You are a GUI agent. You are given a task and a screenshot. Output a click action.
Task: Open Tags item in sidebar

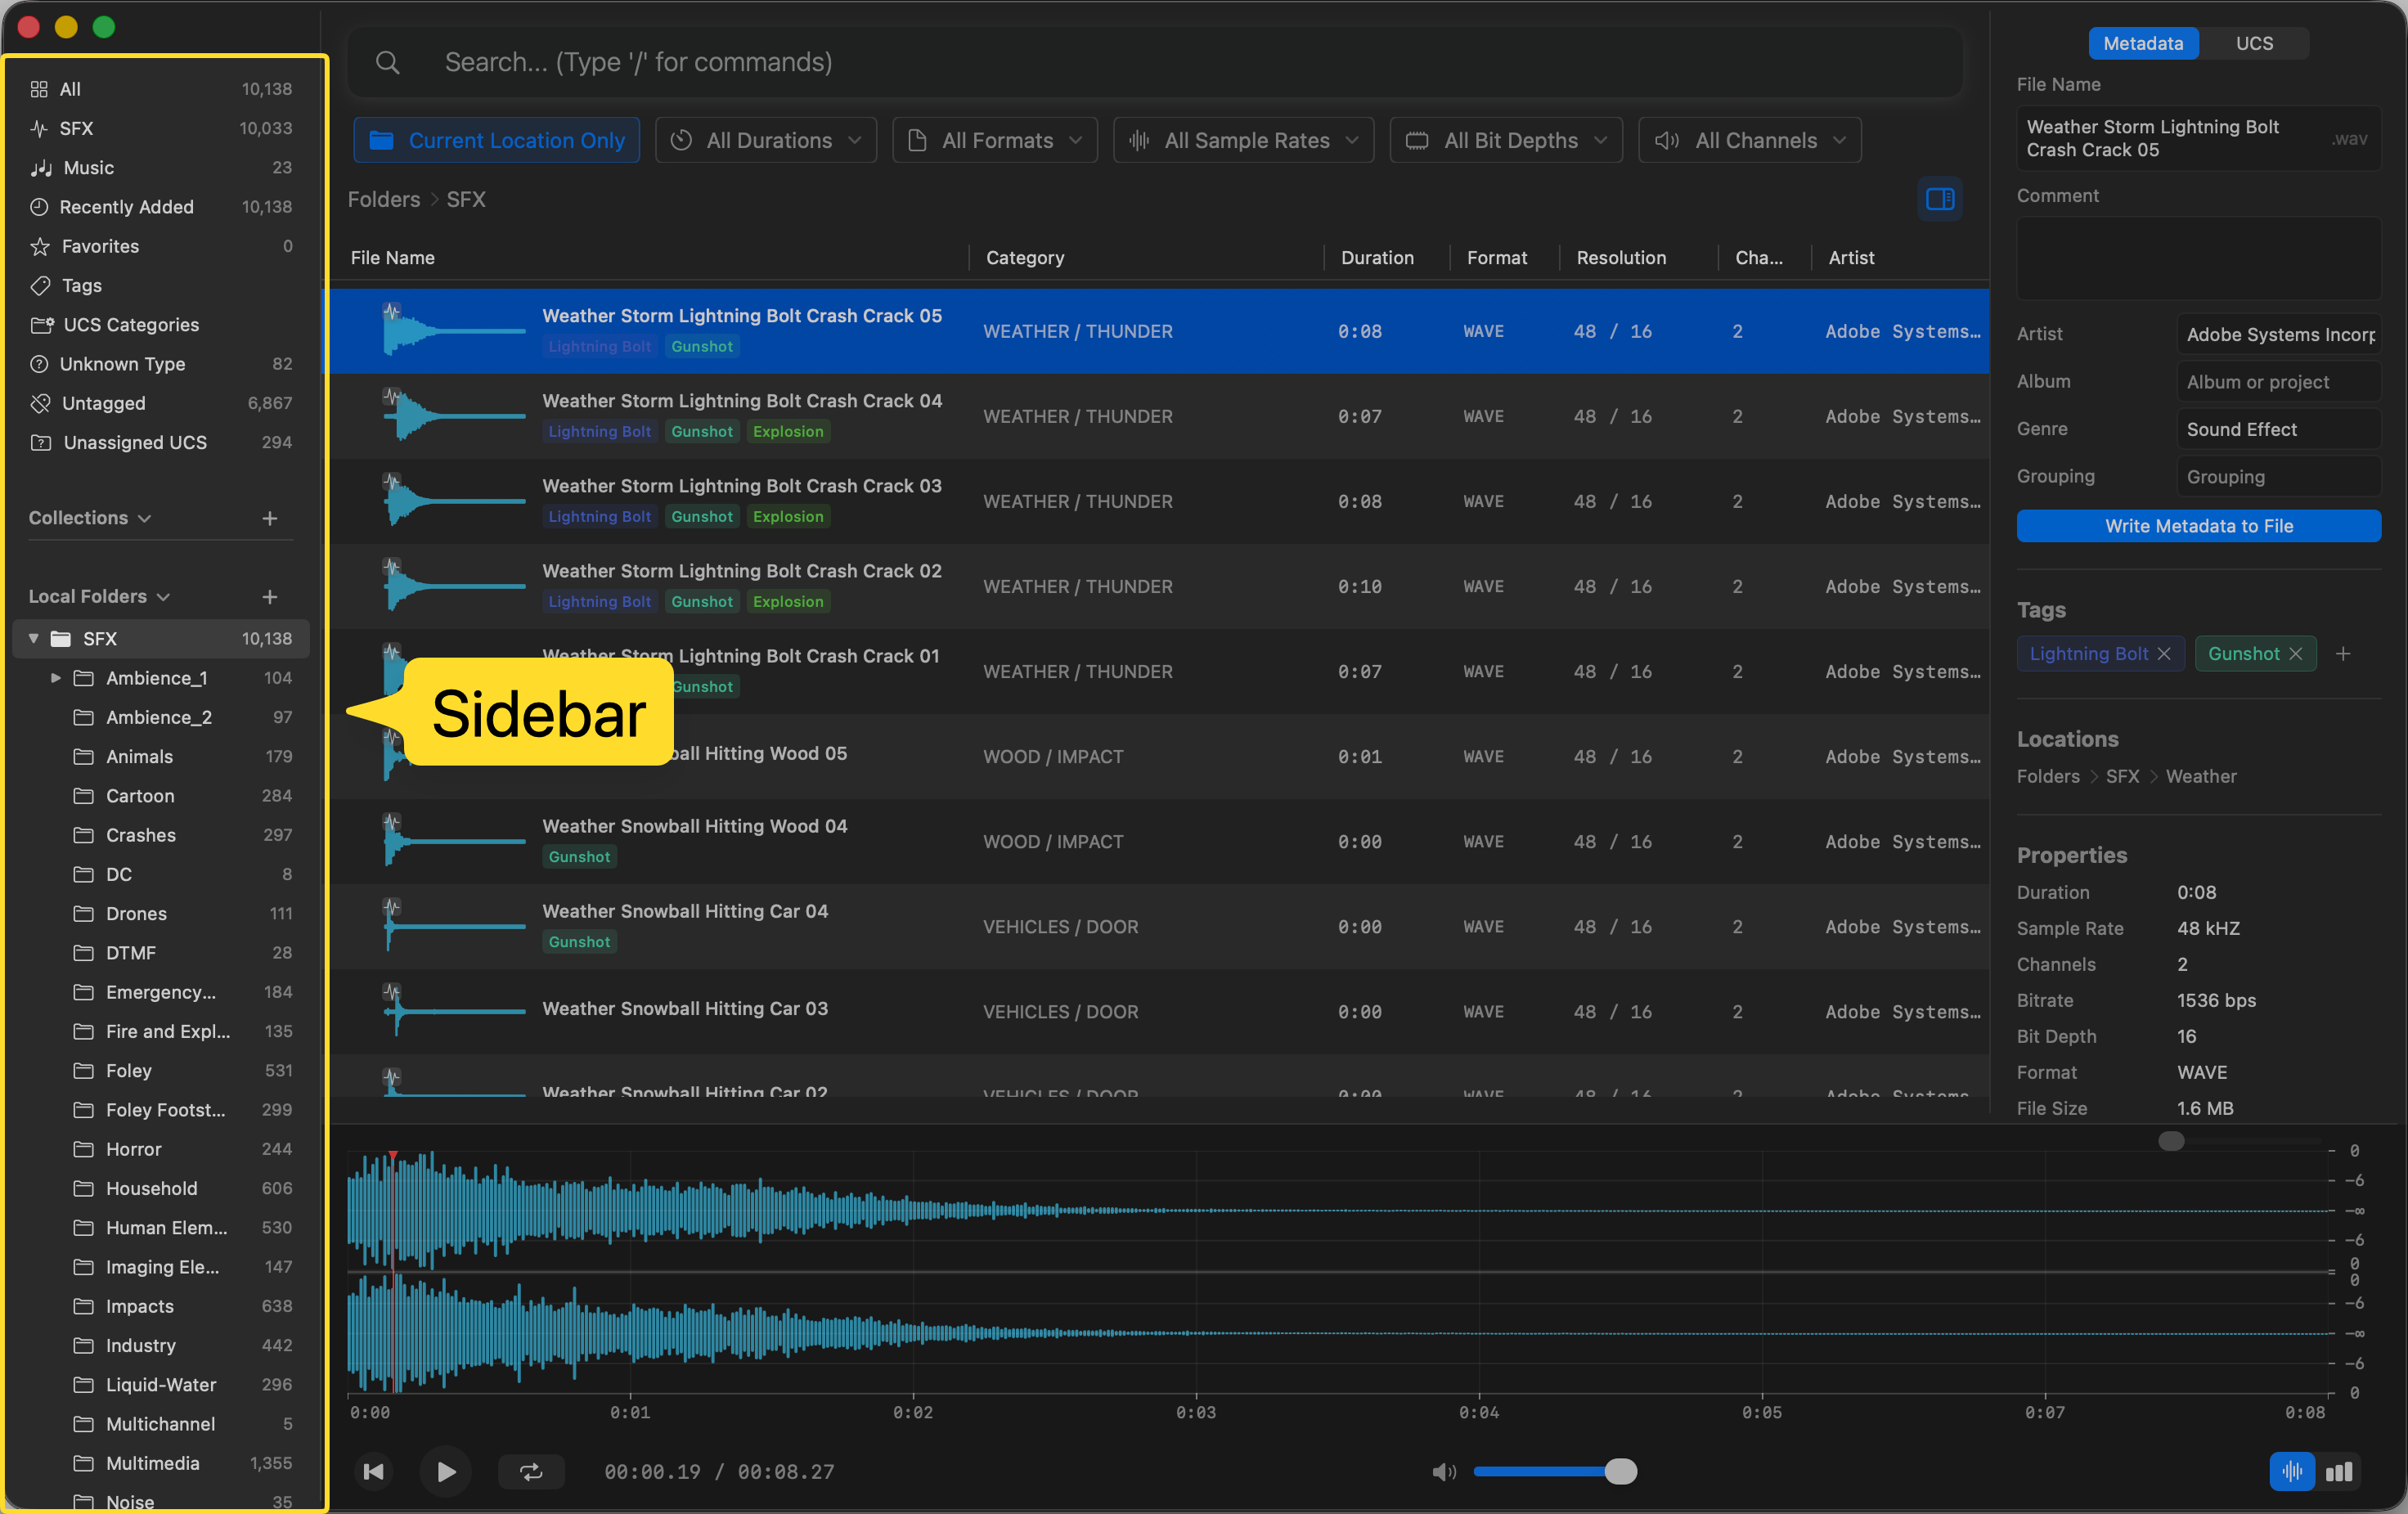pyautogui.click(x=160, y=285)
